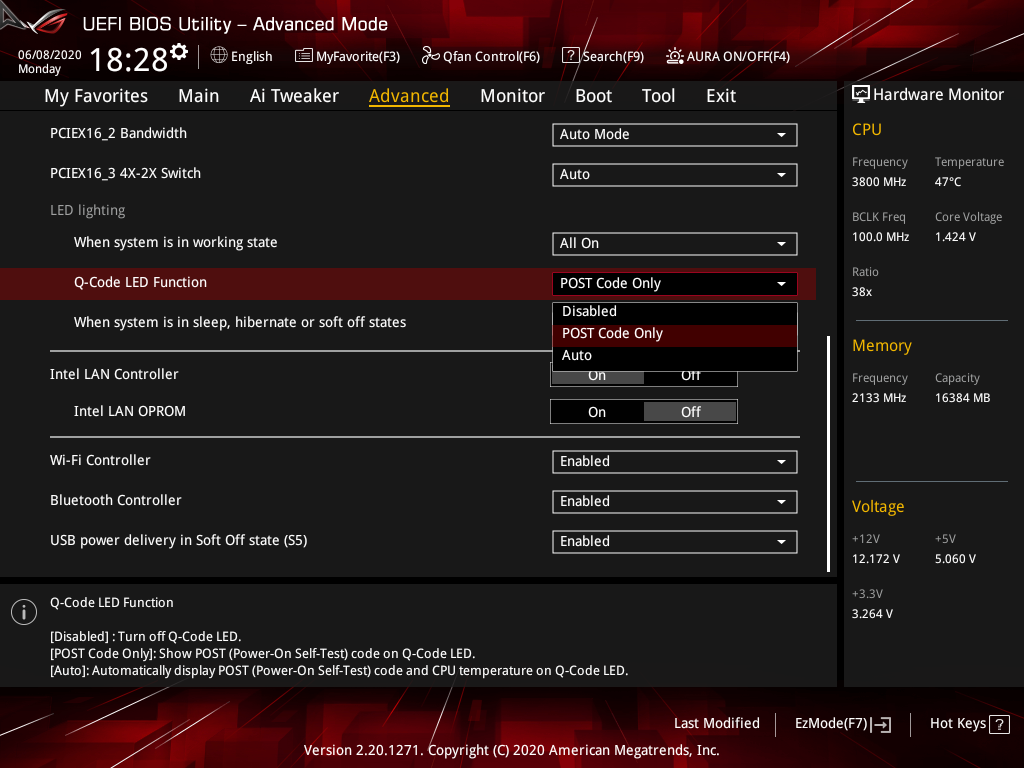This screenshot has width=1024, height=768.
Task: Collapse Q-Code LED Function dropdown
Action: pos(675,283)
